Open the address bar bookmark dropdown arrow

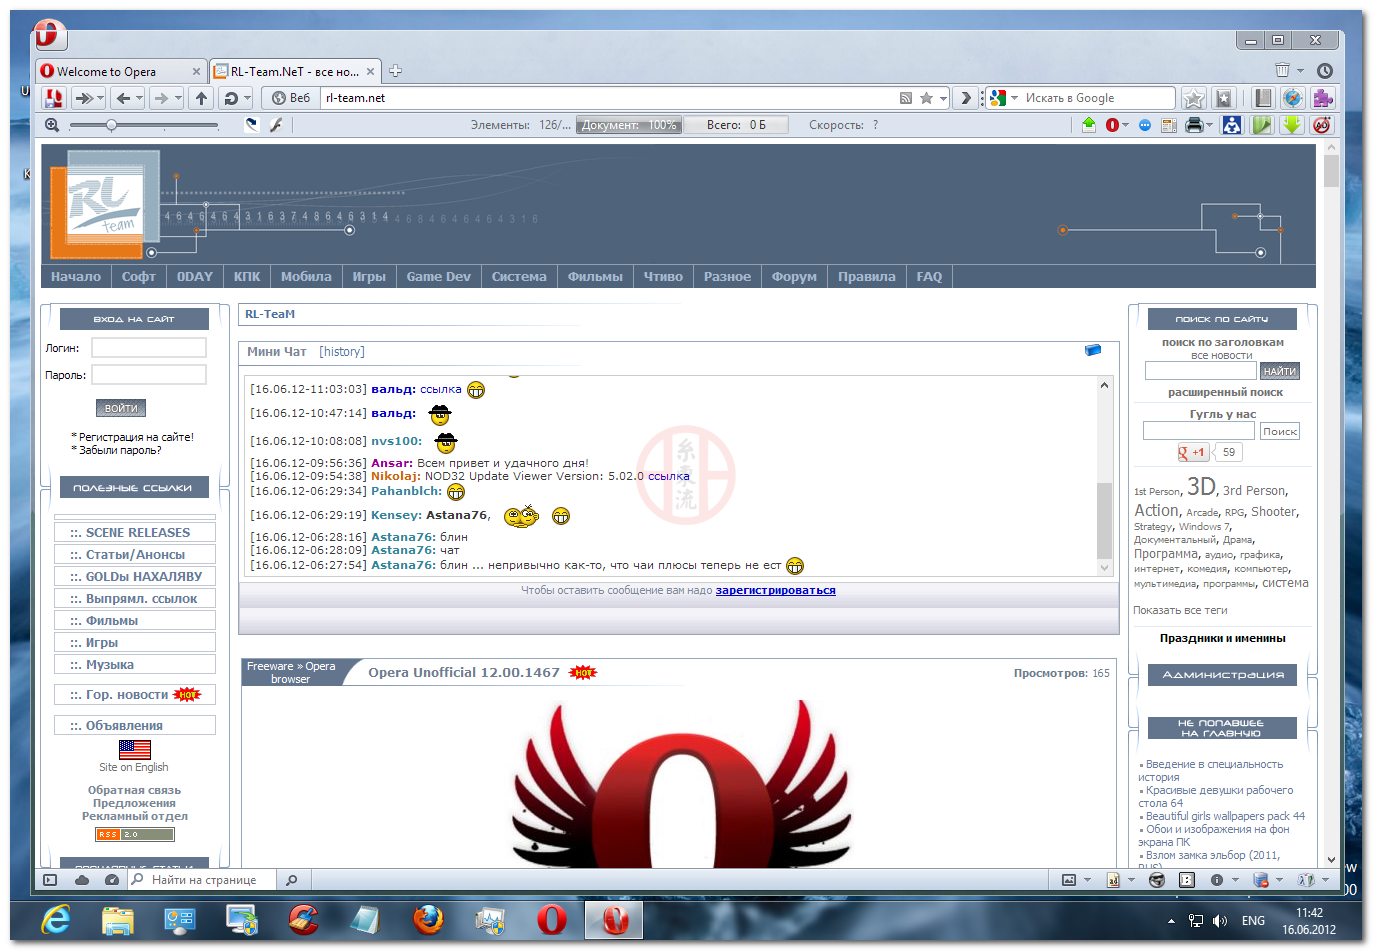click(942, 98)
